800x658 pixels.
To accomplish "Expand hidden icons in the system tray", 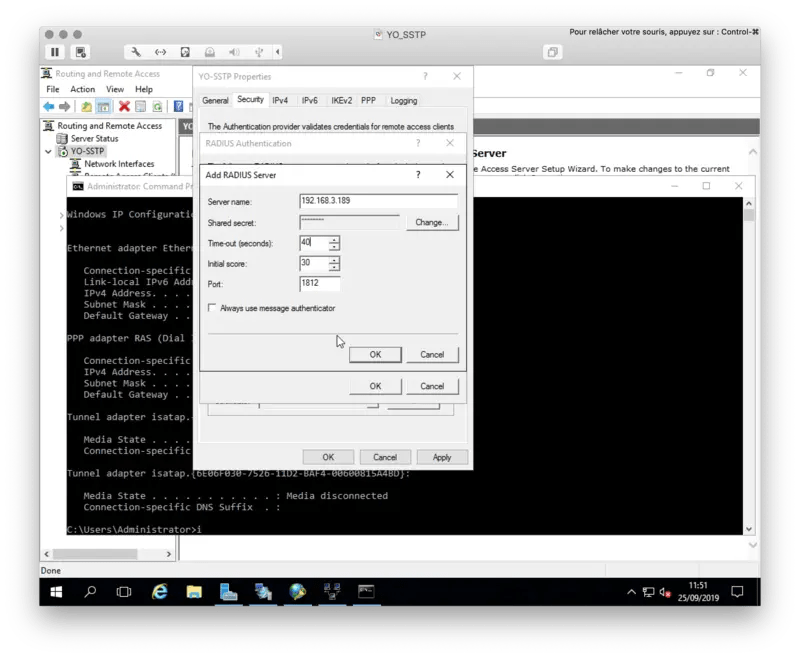I will coord(631,591).
